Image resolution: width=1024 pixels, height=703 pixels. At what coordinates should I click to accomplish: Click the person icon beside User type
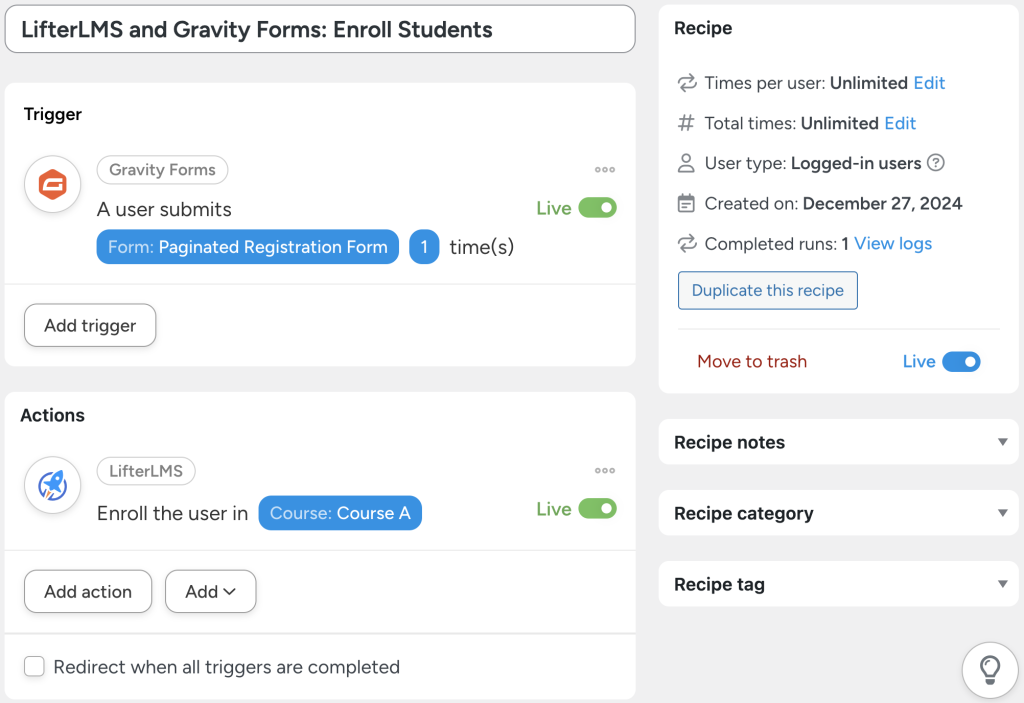[x=686, y=162]
